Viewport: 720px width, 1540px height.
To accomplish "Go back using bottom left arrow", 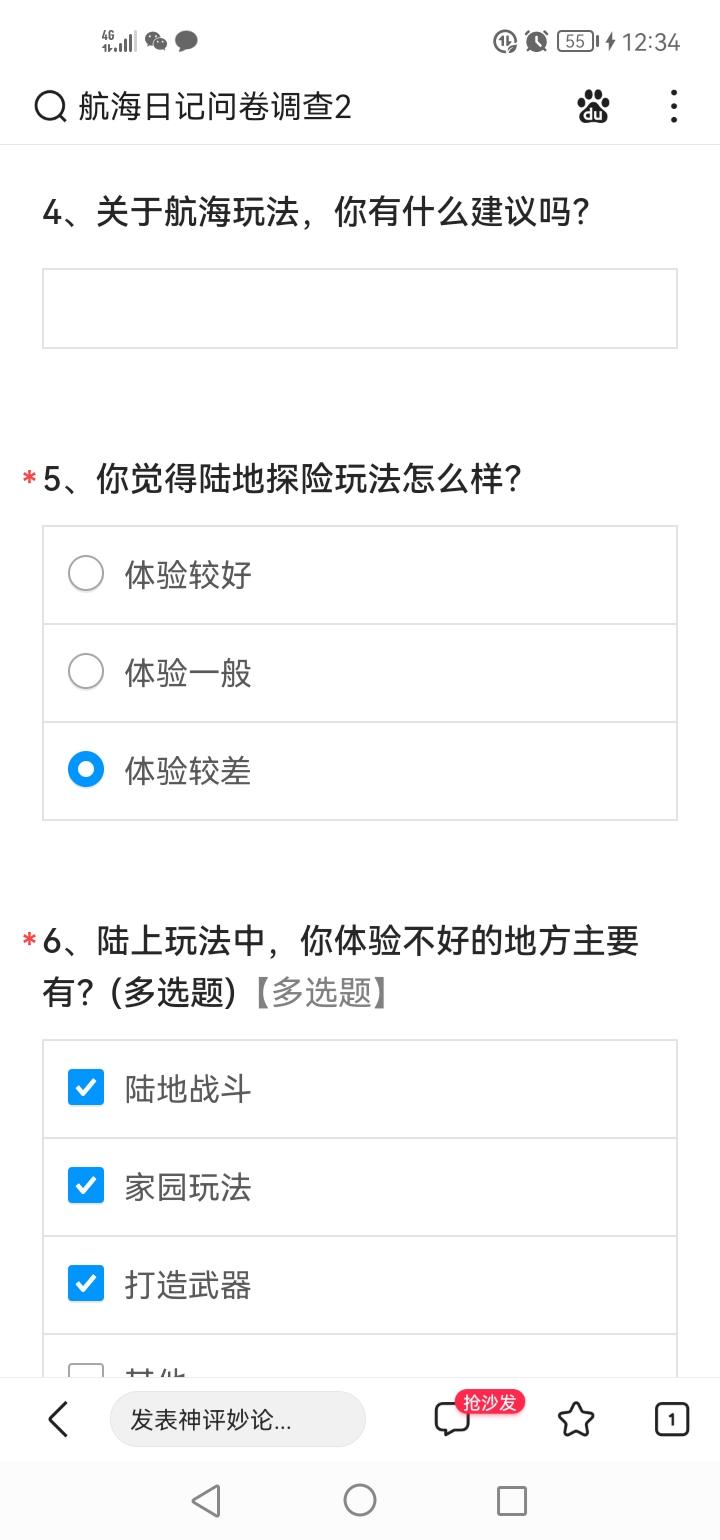I will tap(58, 1419).
